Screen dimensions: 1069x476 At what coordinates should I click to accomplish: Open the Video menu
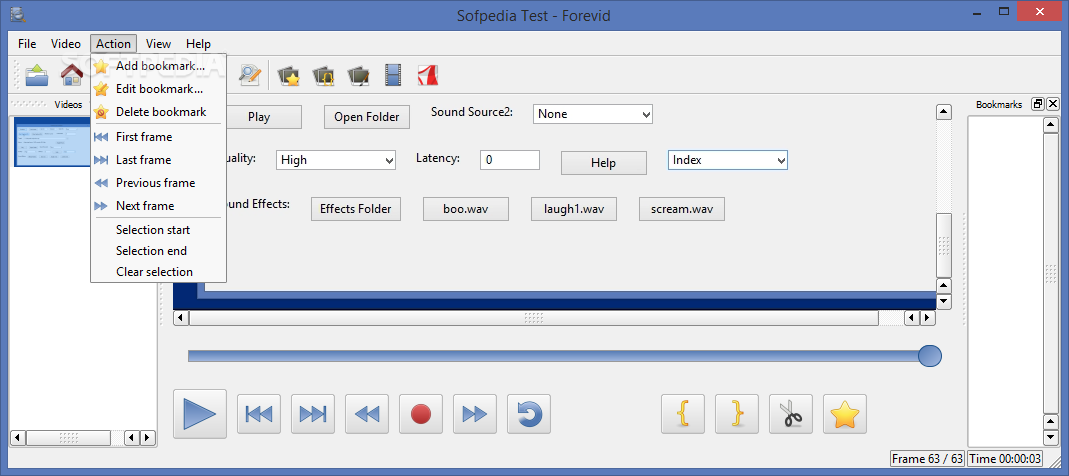pyautogui.click(x=65, y=44)
